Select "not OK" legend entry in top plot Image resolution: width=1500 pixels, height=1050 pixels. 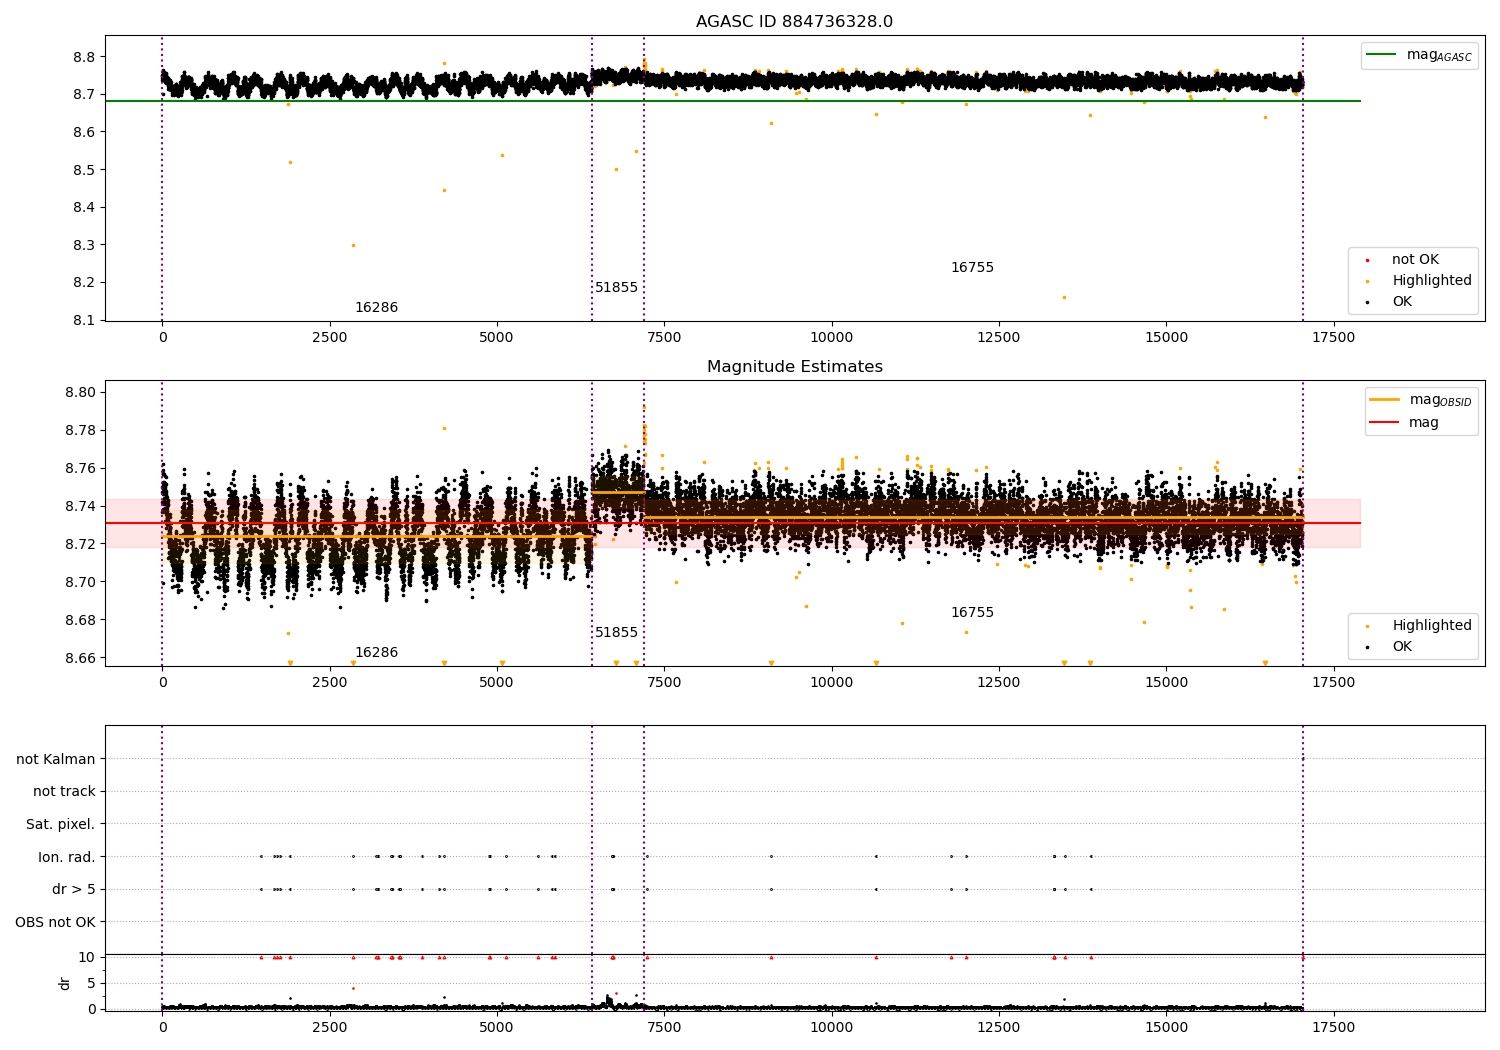pos(1415,260)
